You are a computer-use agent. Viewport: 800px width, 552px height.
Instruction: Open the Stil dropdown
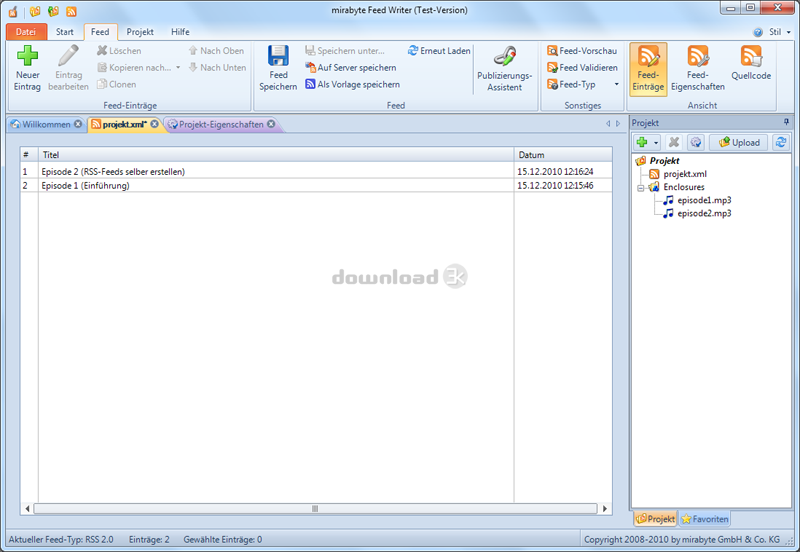click(x=780, y=32)
